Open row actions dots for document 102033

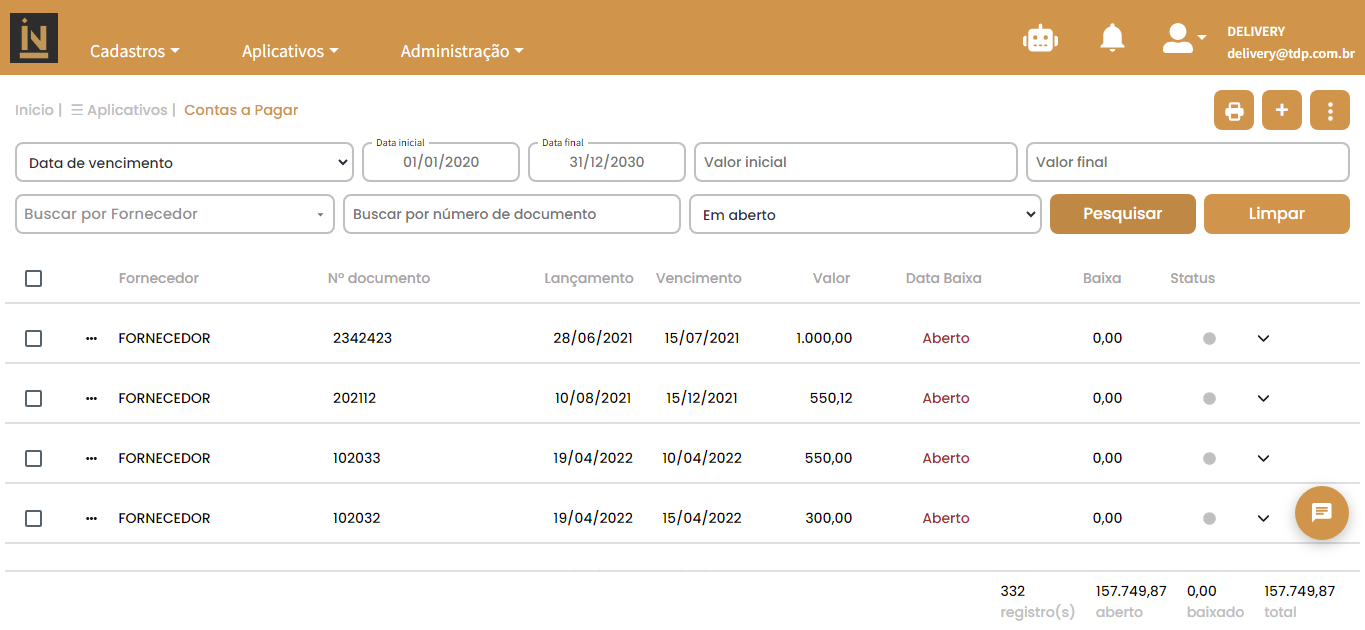coord(92,459)
